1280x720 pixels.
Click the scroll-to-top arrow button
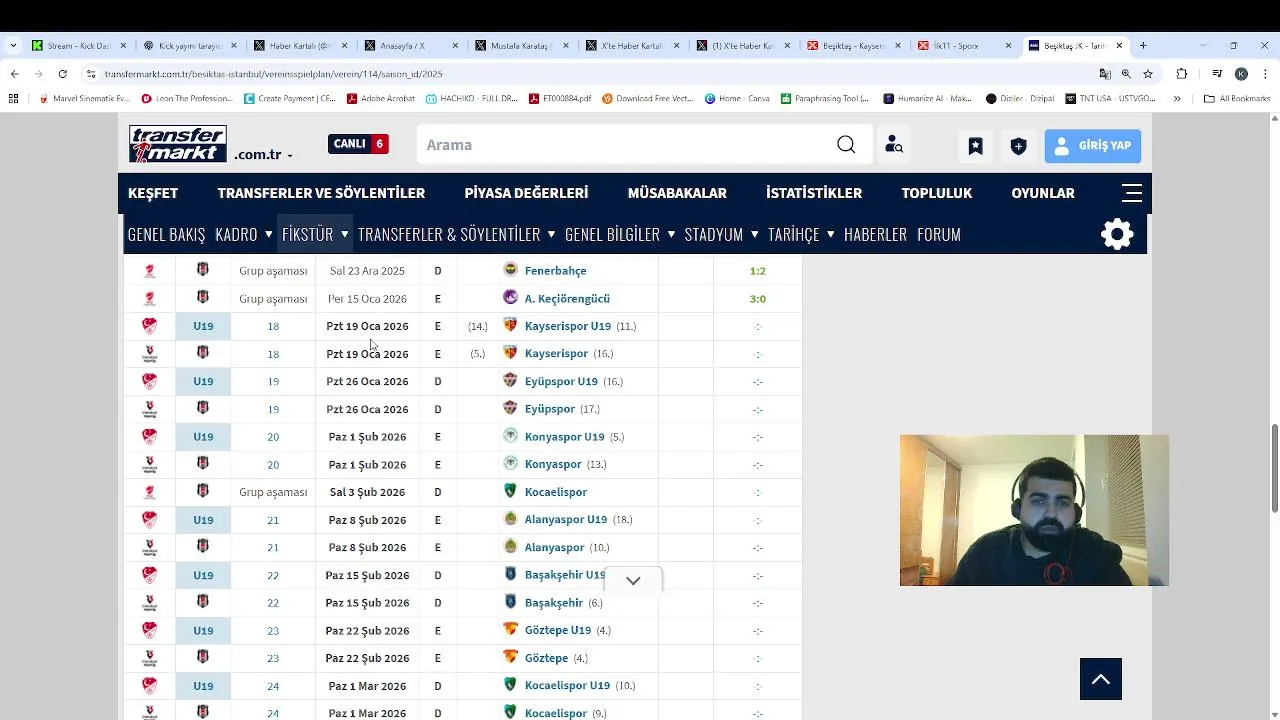[x=1101, y=680]
